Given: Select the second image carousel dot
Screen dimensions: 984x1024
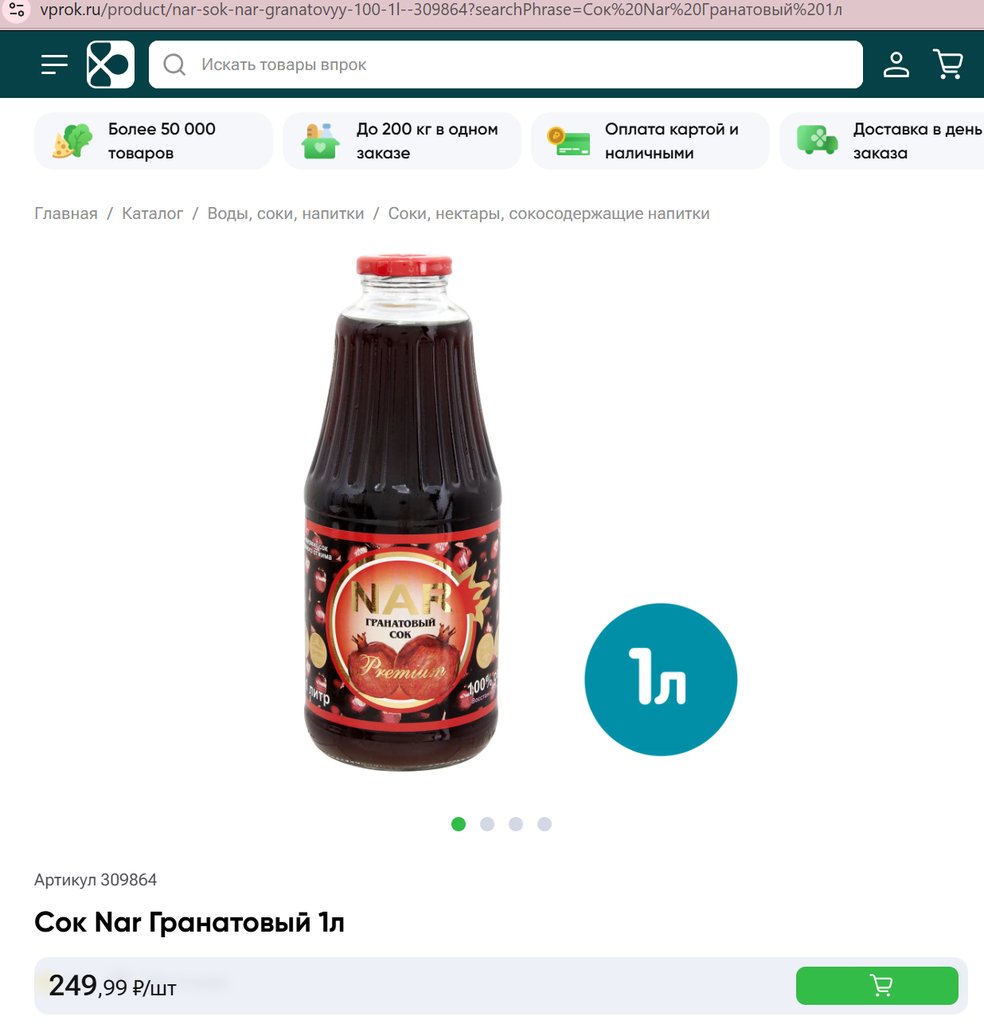Looking at the screenshot, I should pos(487,824).
